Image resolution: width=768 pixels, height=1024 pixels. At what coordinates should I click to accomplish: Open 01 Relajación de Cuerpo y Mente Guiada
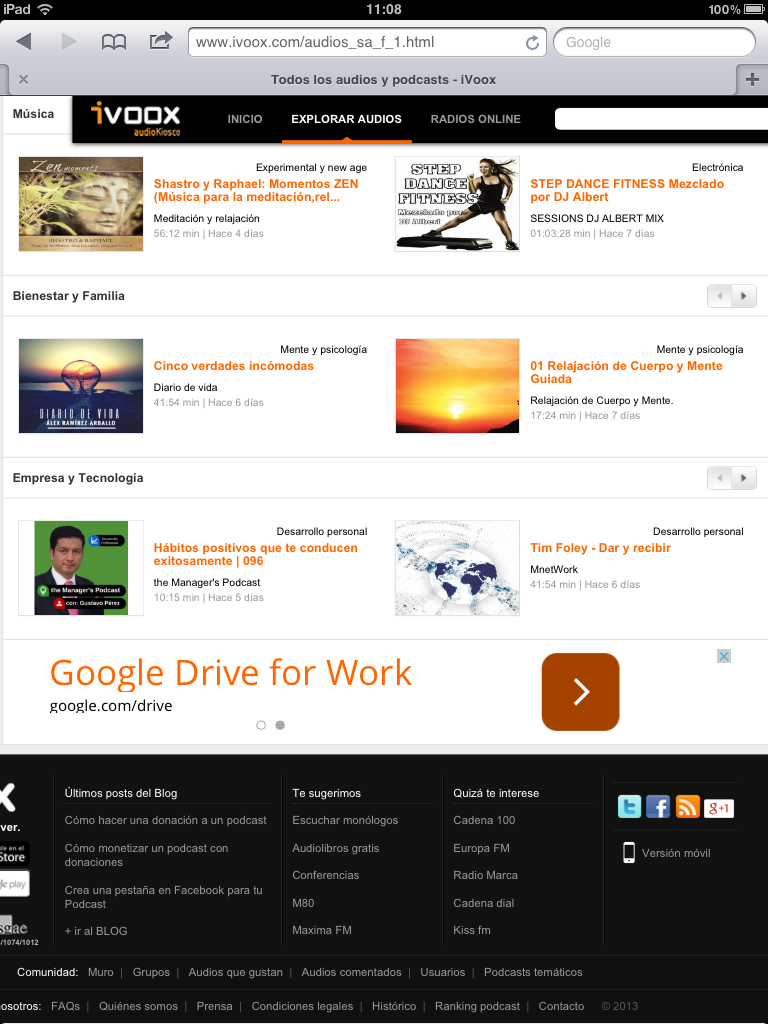tap(626, 373)
